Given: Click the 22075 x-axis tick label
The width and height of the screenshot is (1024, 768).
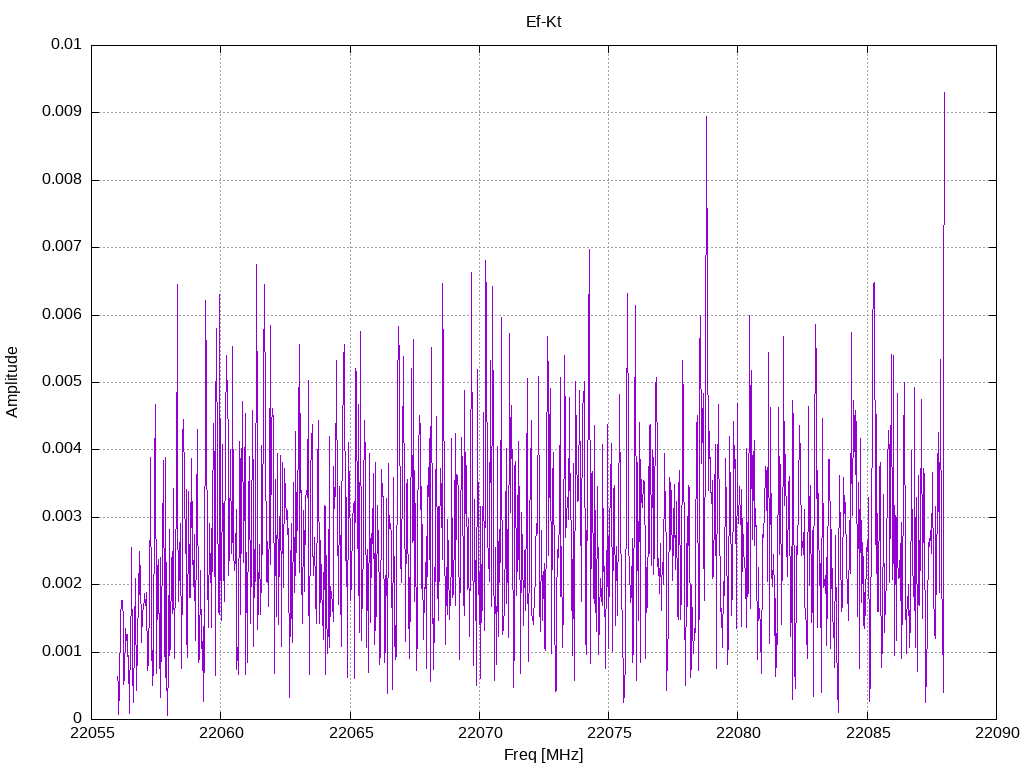Looking at the screenshot, I should pos(608,734).
